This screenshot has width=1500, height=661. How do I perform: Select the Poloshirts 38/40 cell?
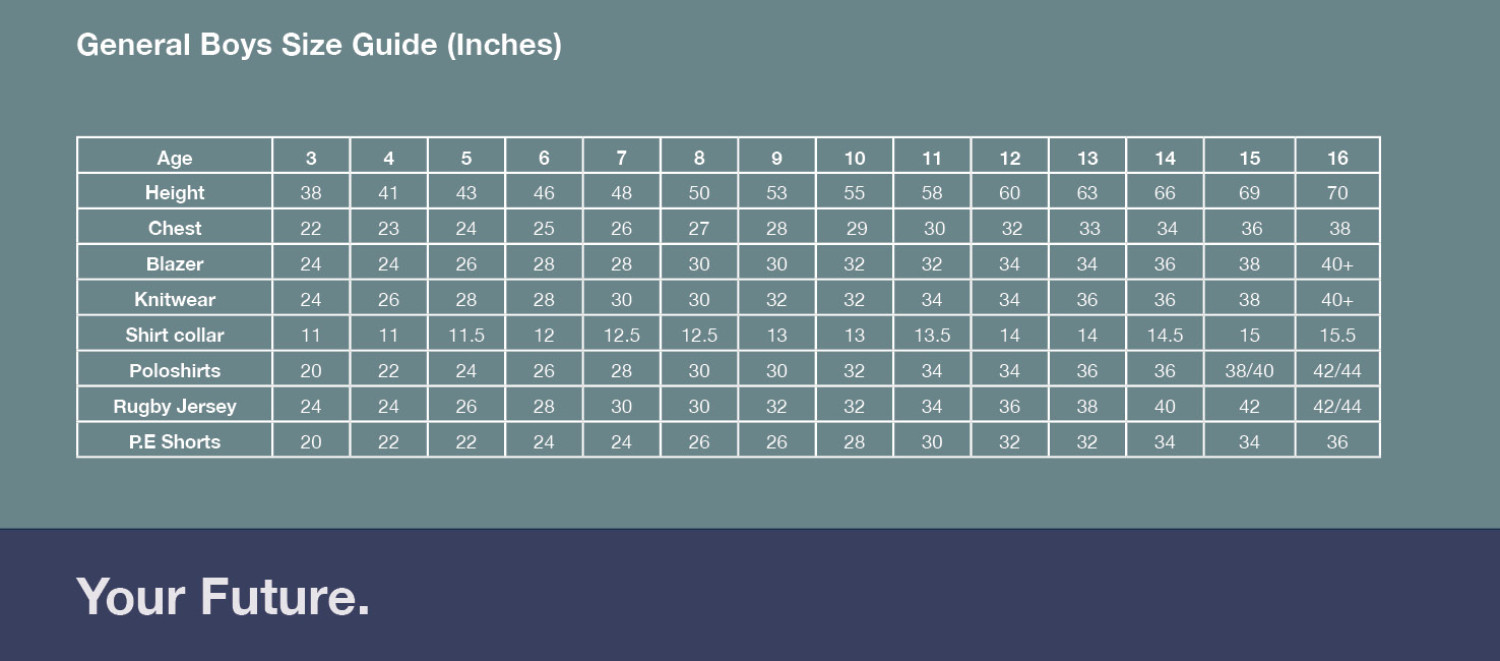coord(1249,370)
